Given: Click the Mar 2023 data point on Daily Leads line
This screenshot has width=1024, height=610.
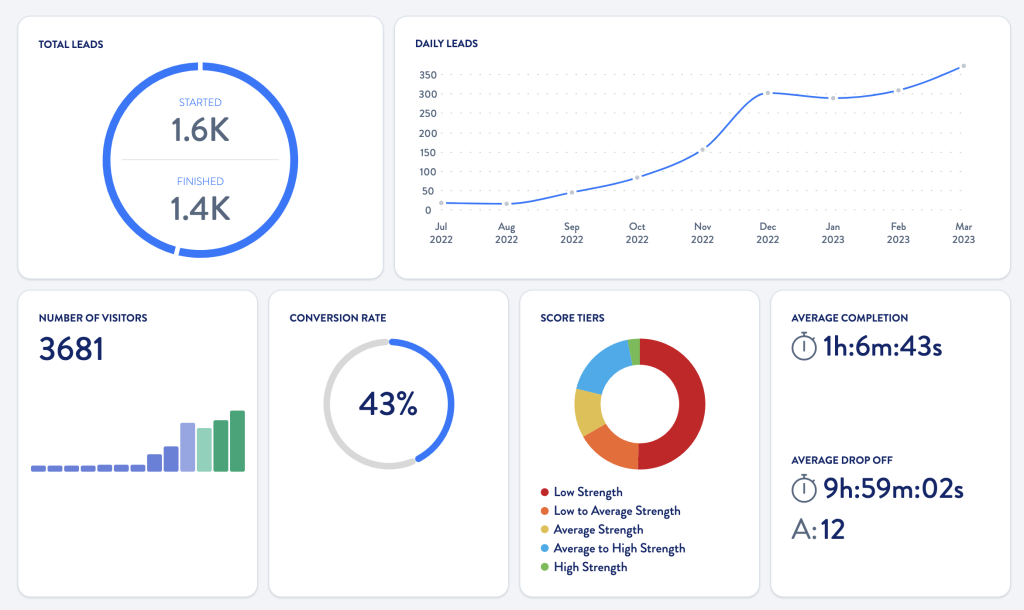Looking at the screenshot, I should point(964,66).
